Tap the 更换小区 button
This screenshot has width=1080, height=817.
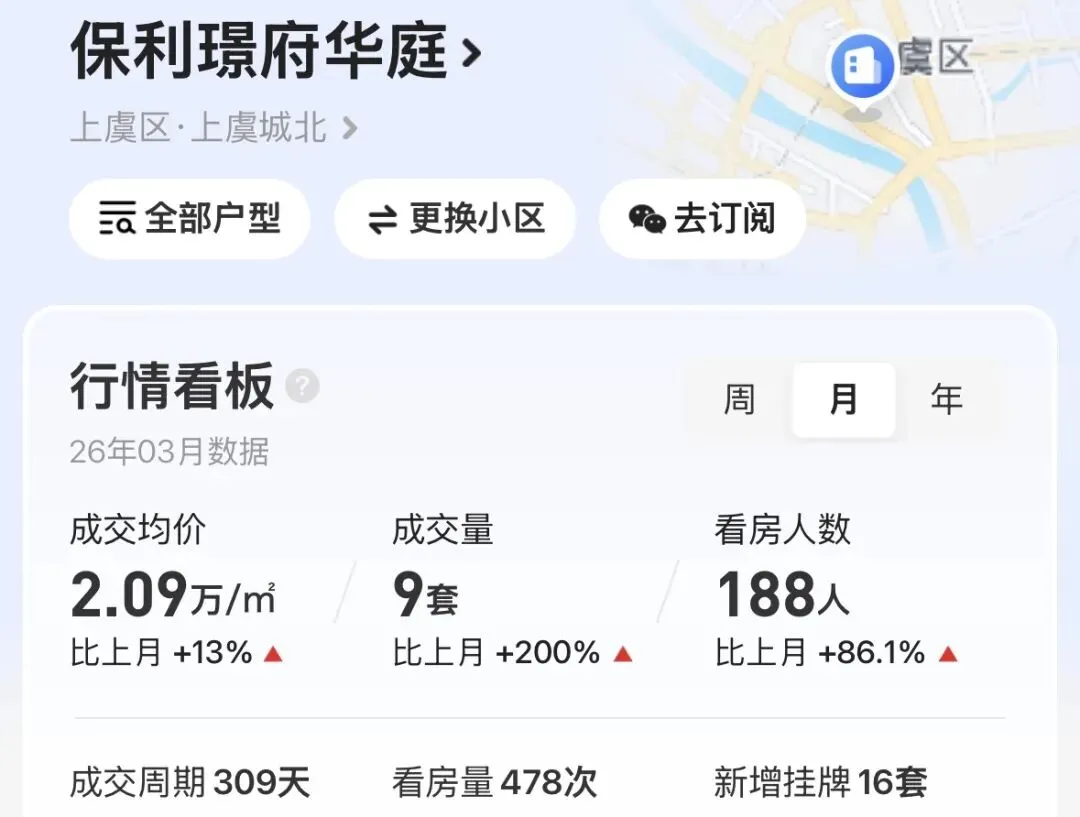point(455,219)
